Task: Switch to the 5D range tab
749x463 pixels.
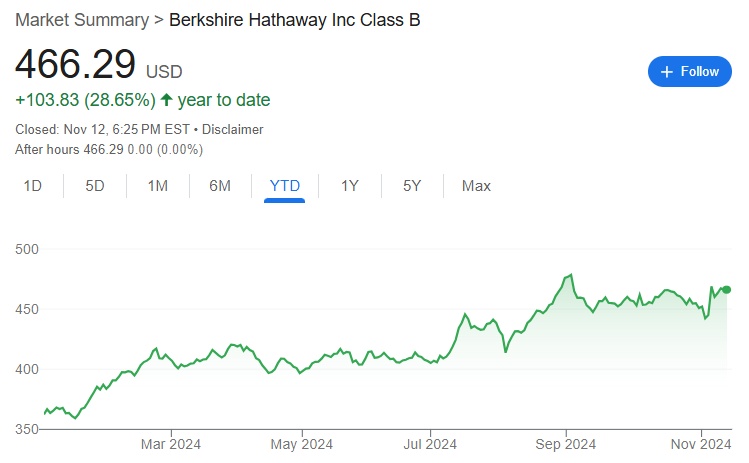Action: pos(95,186)
